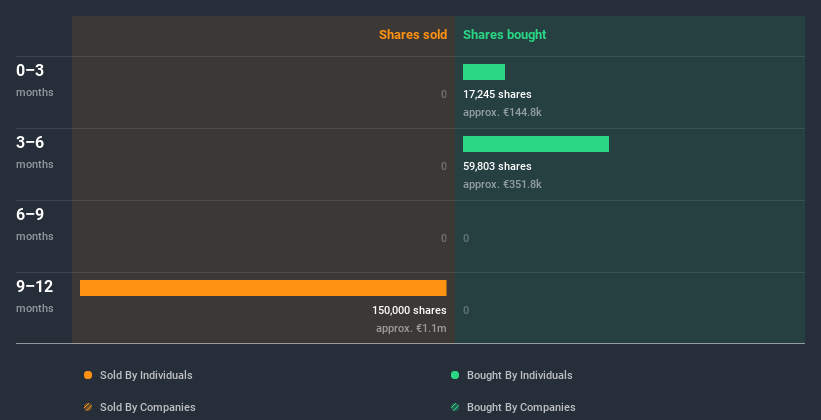The height and width of the screenshot is (420, 821).
Task: Click the 59,803 shares value
Action: 497,167
